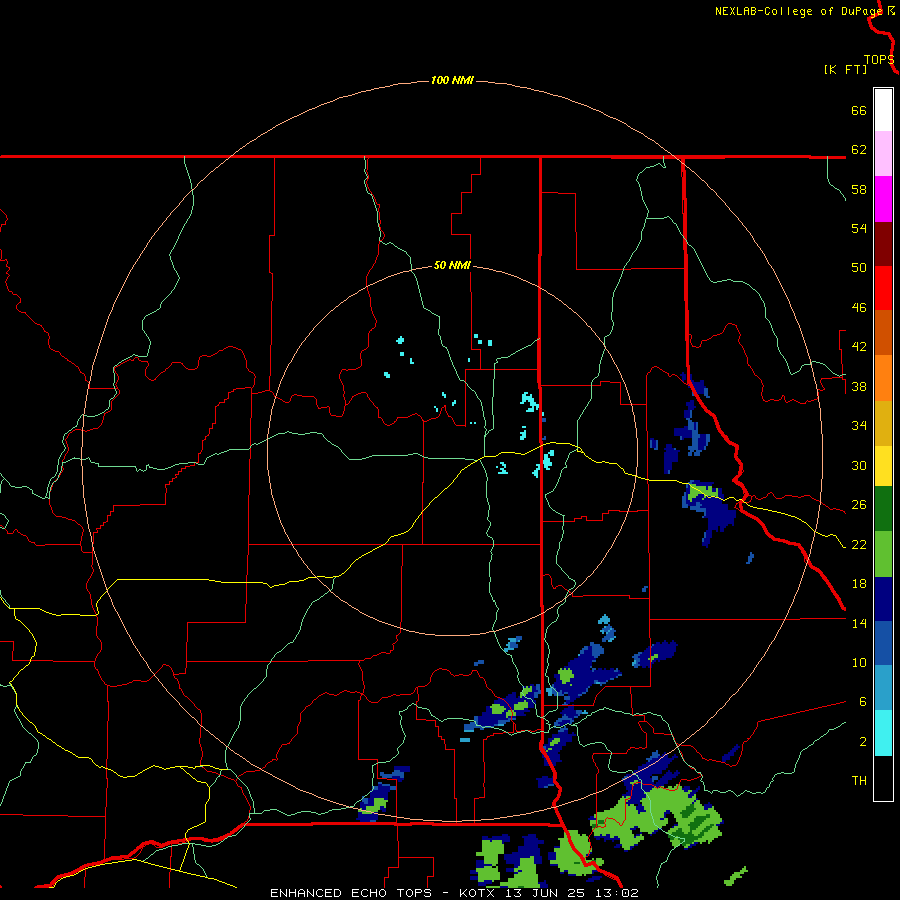Click the '6' legend value
Screen dimensions: 900x900
coord(863,702)
